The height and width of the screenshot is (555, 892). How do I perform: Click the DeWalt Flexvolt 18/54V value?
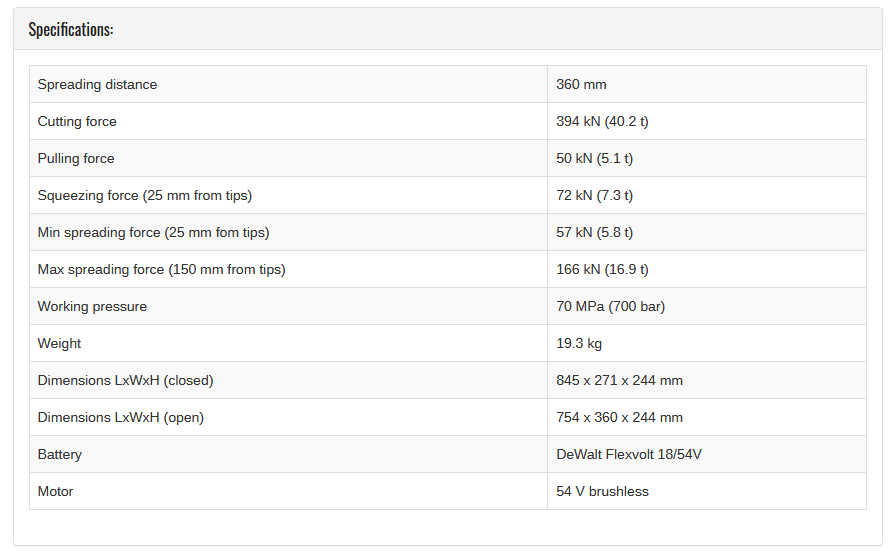(629, 454)
